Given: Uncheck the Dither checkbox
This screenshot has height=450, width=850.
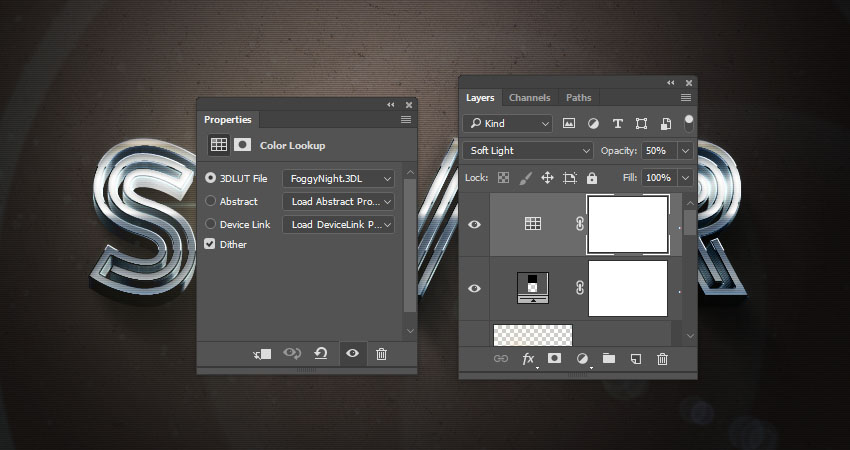Looking at the screenshot, I should click(210, 244).
